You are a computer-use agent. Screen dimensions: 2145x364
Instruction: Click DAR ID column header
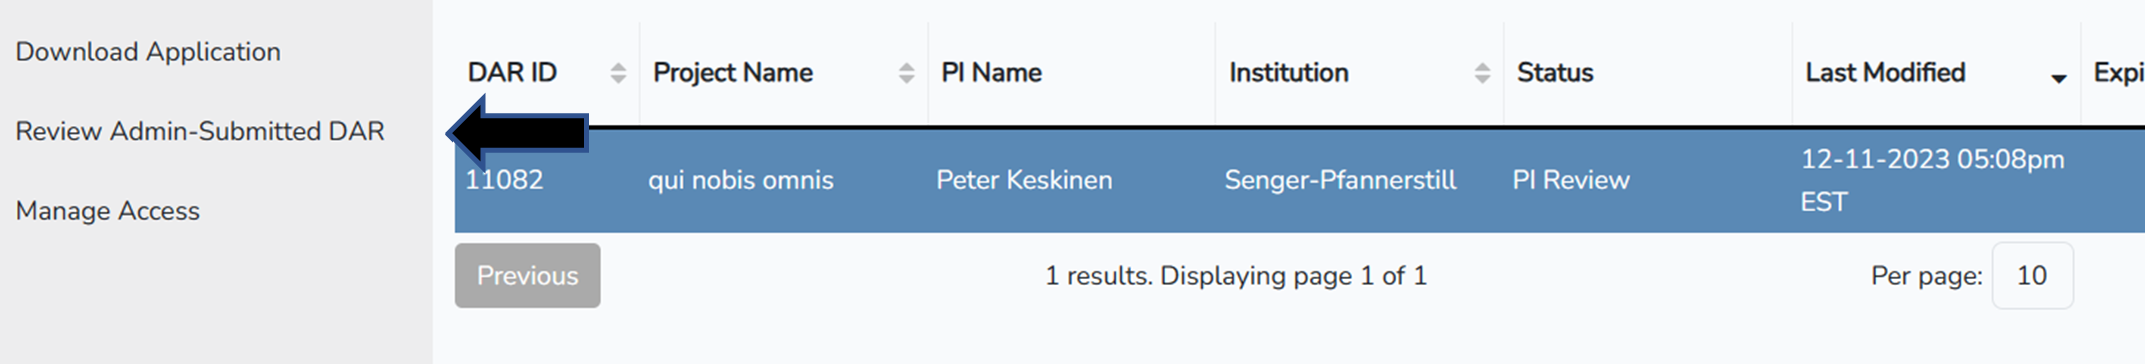[x=512, y=73]
